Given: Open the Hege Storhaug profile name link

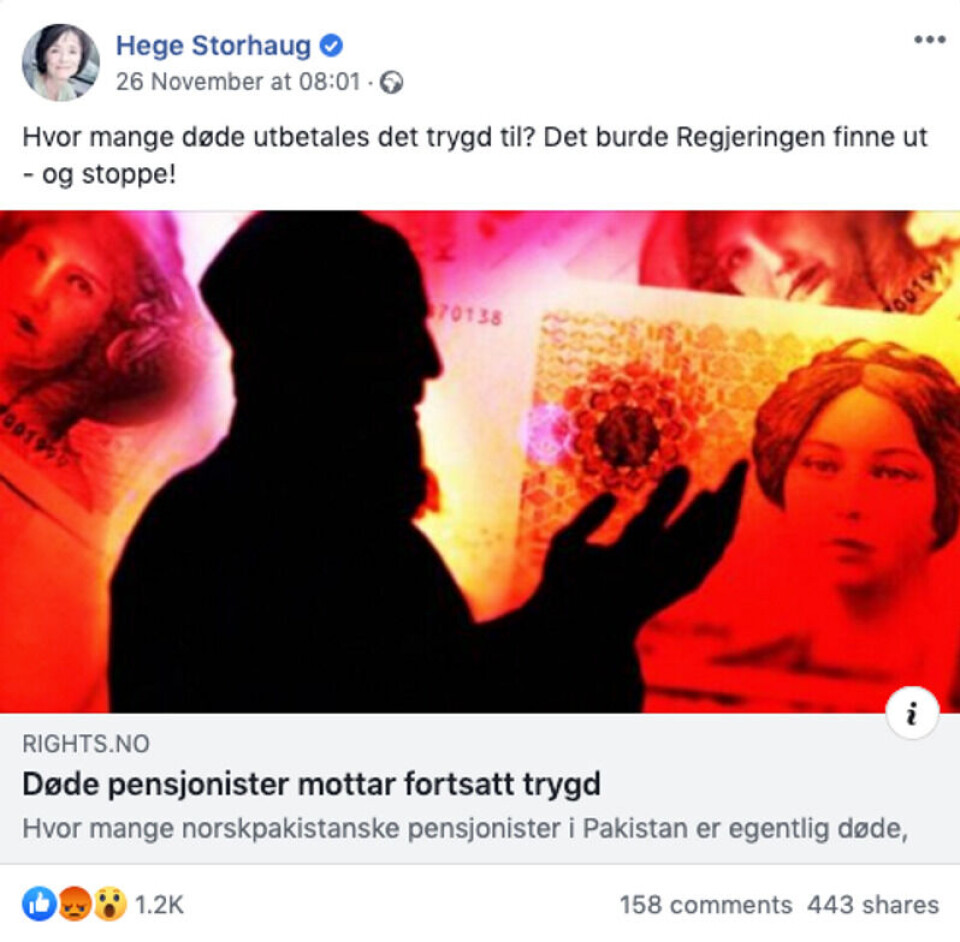Looking at the screenshot, I should (213, 46).
